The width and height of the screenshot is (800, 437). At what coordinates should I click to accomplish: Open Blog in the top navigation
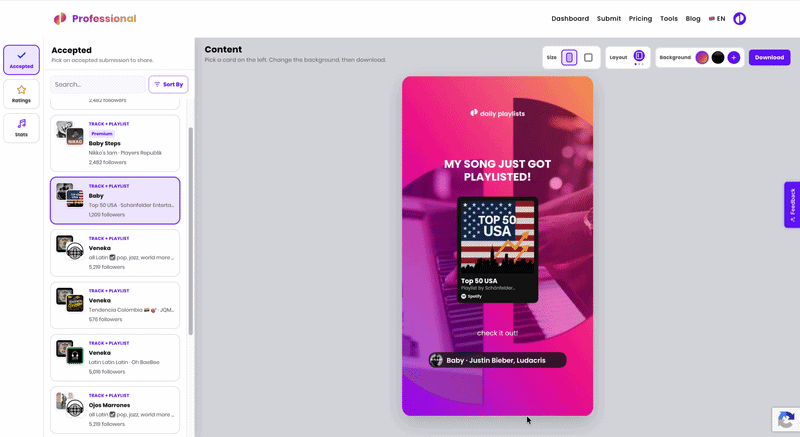[x=693, y=19]
